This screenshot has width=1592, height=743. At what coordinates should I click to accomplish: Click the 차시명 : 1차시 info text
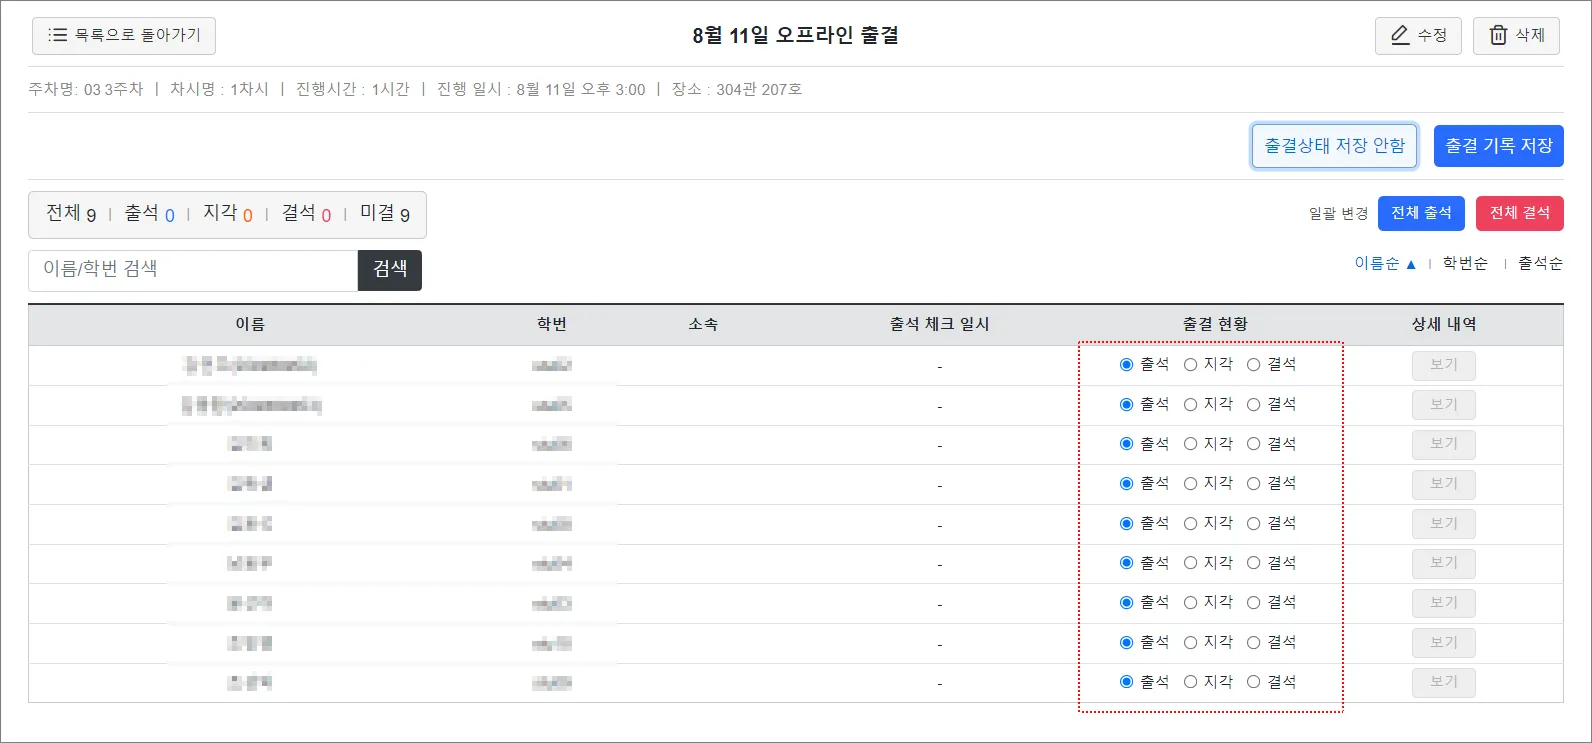click(x=219, y=89)
